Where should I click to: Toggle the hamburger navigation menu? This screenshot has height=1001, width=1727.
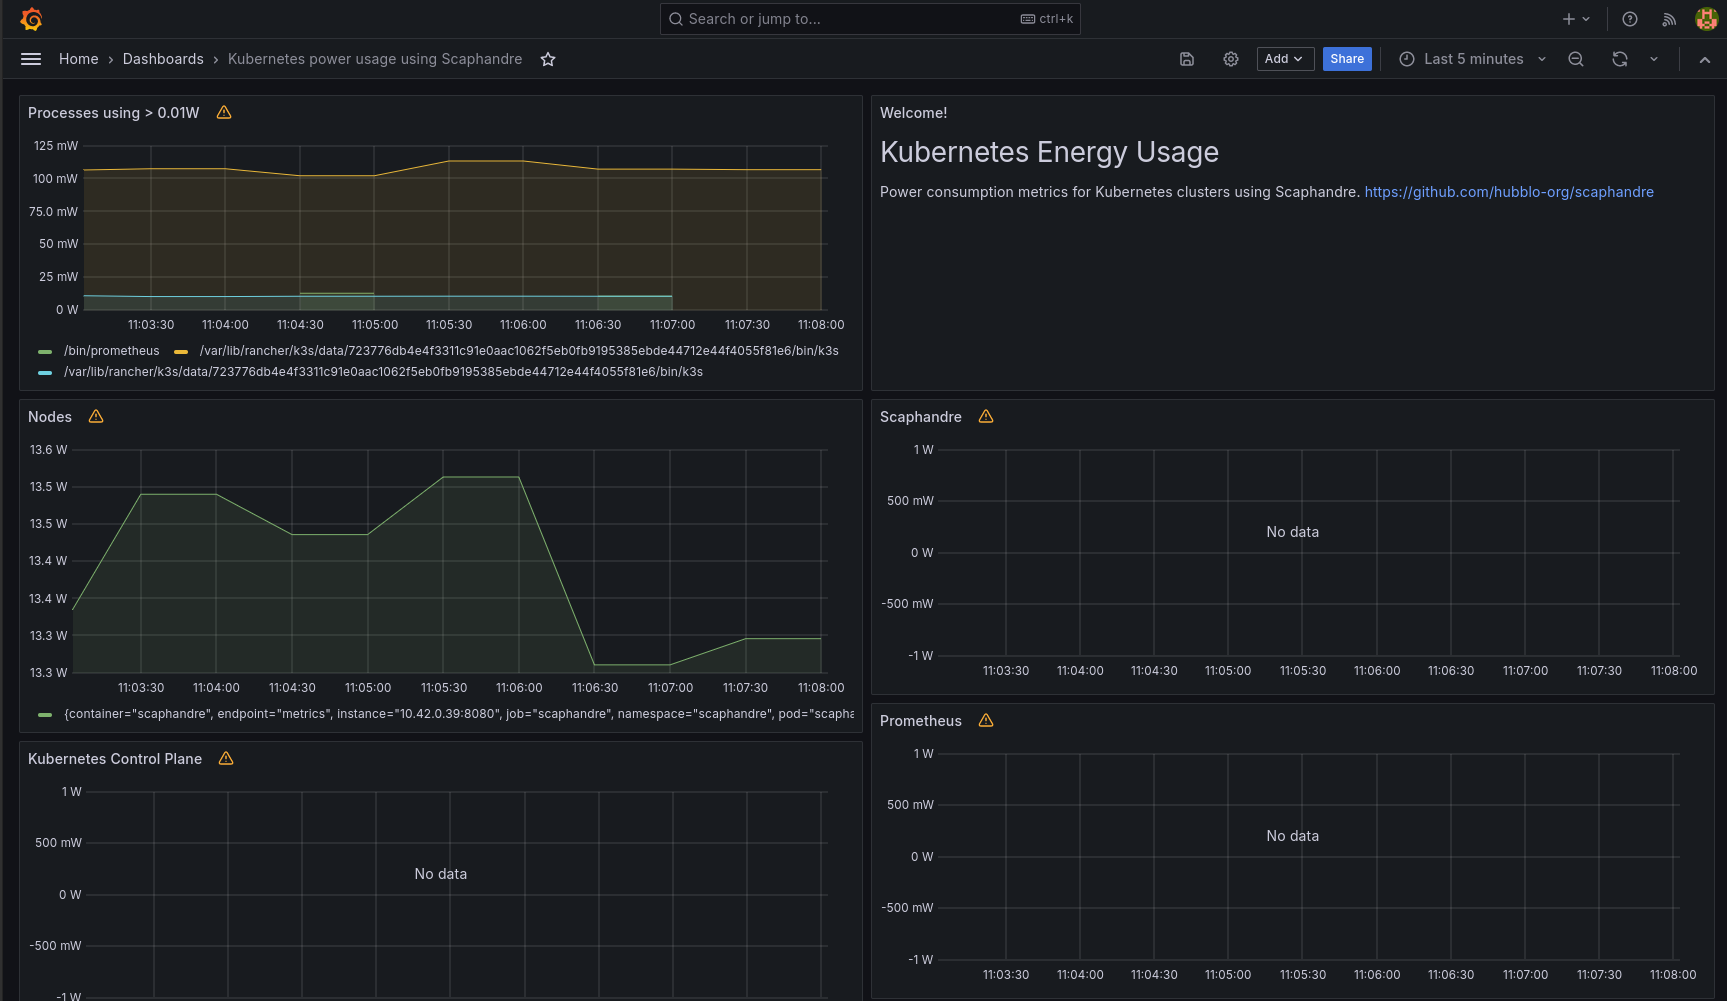click(31, 59)
